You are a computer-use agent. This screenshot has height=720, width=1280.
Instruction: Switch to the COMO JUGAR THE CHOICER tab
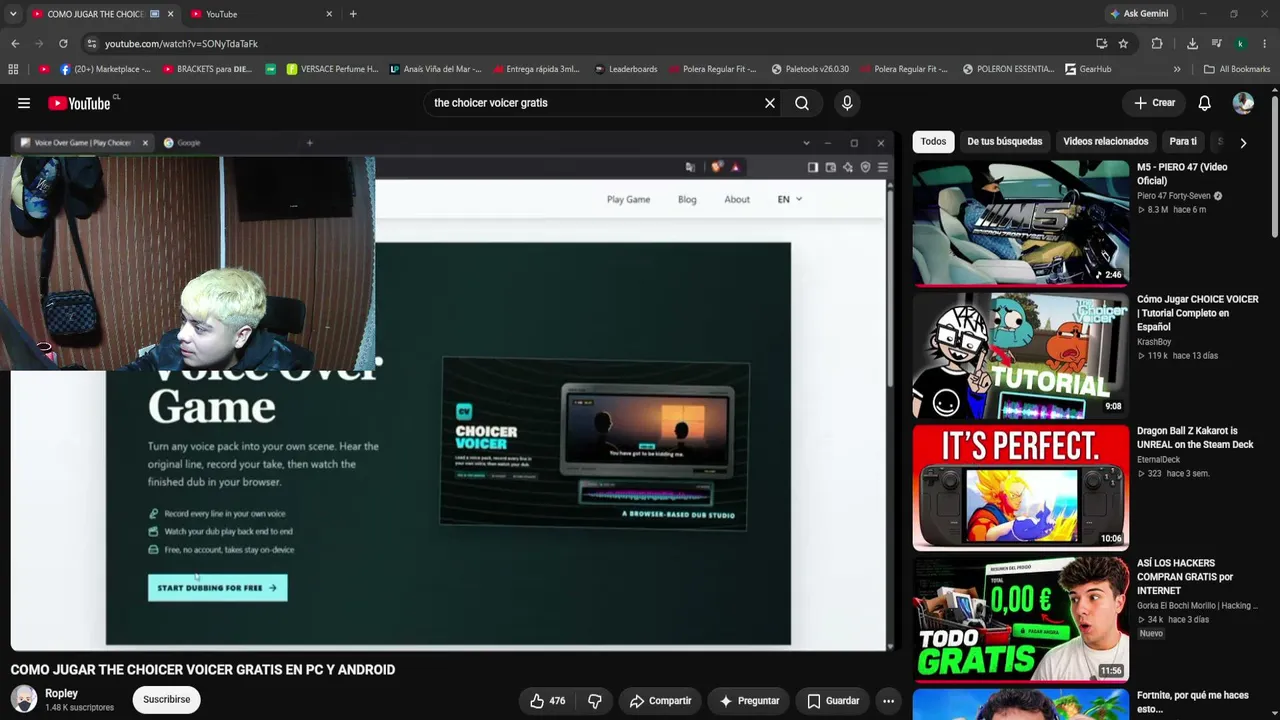click(x=102, y=14)
